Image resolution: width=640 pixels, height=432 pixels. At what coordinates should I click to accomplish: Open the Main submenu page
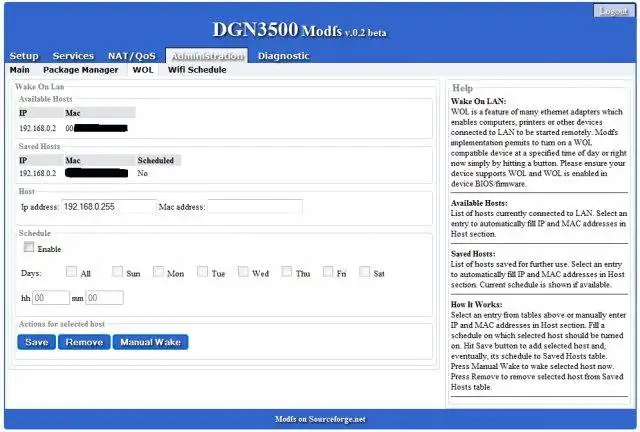[20, 70]
